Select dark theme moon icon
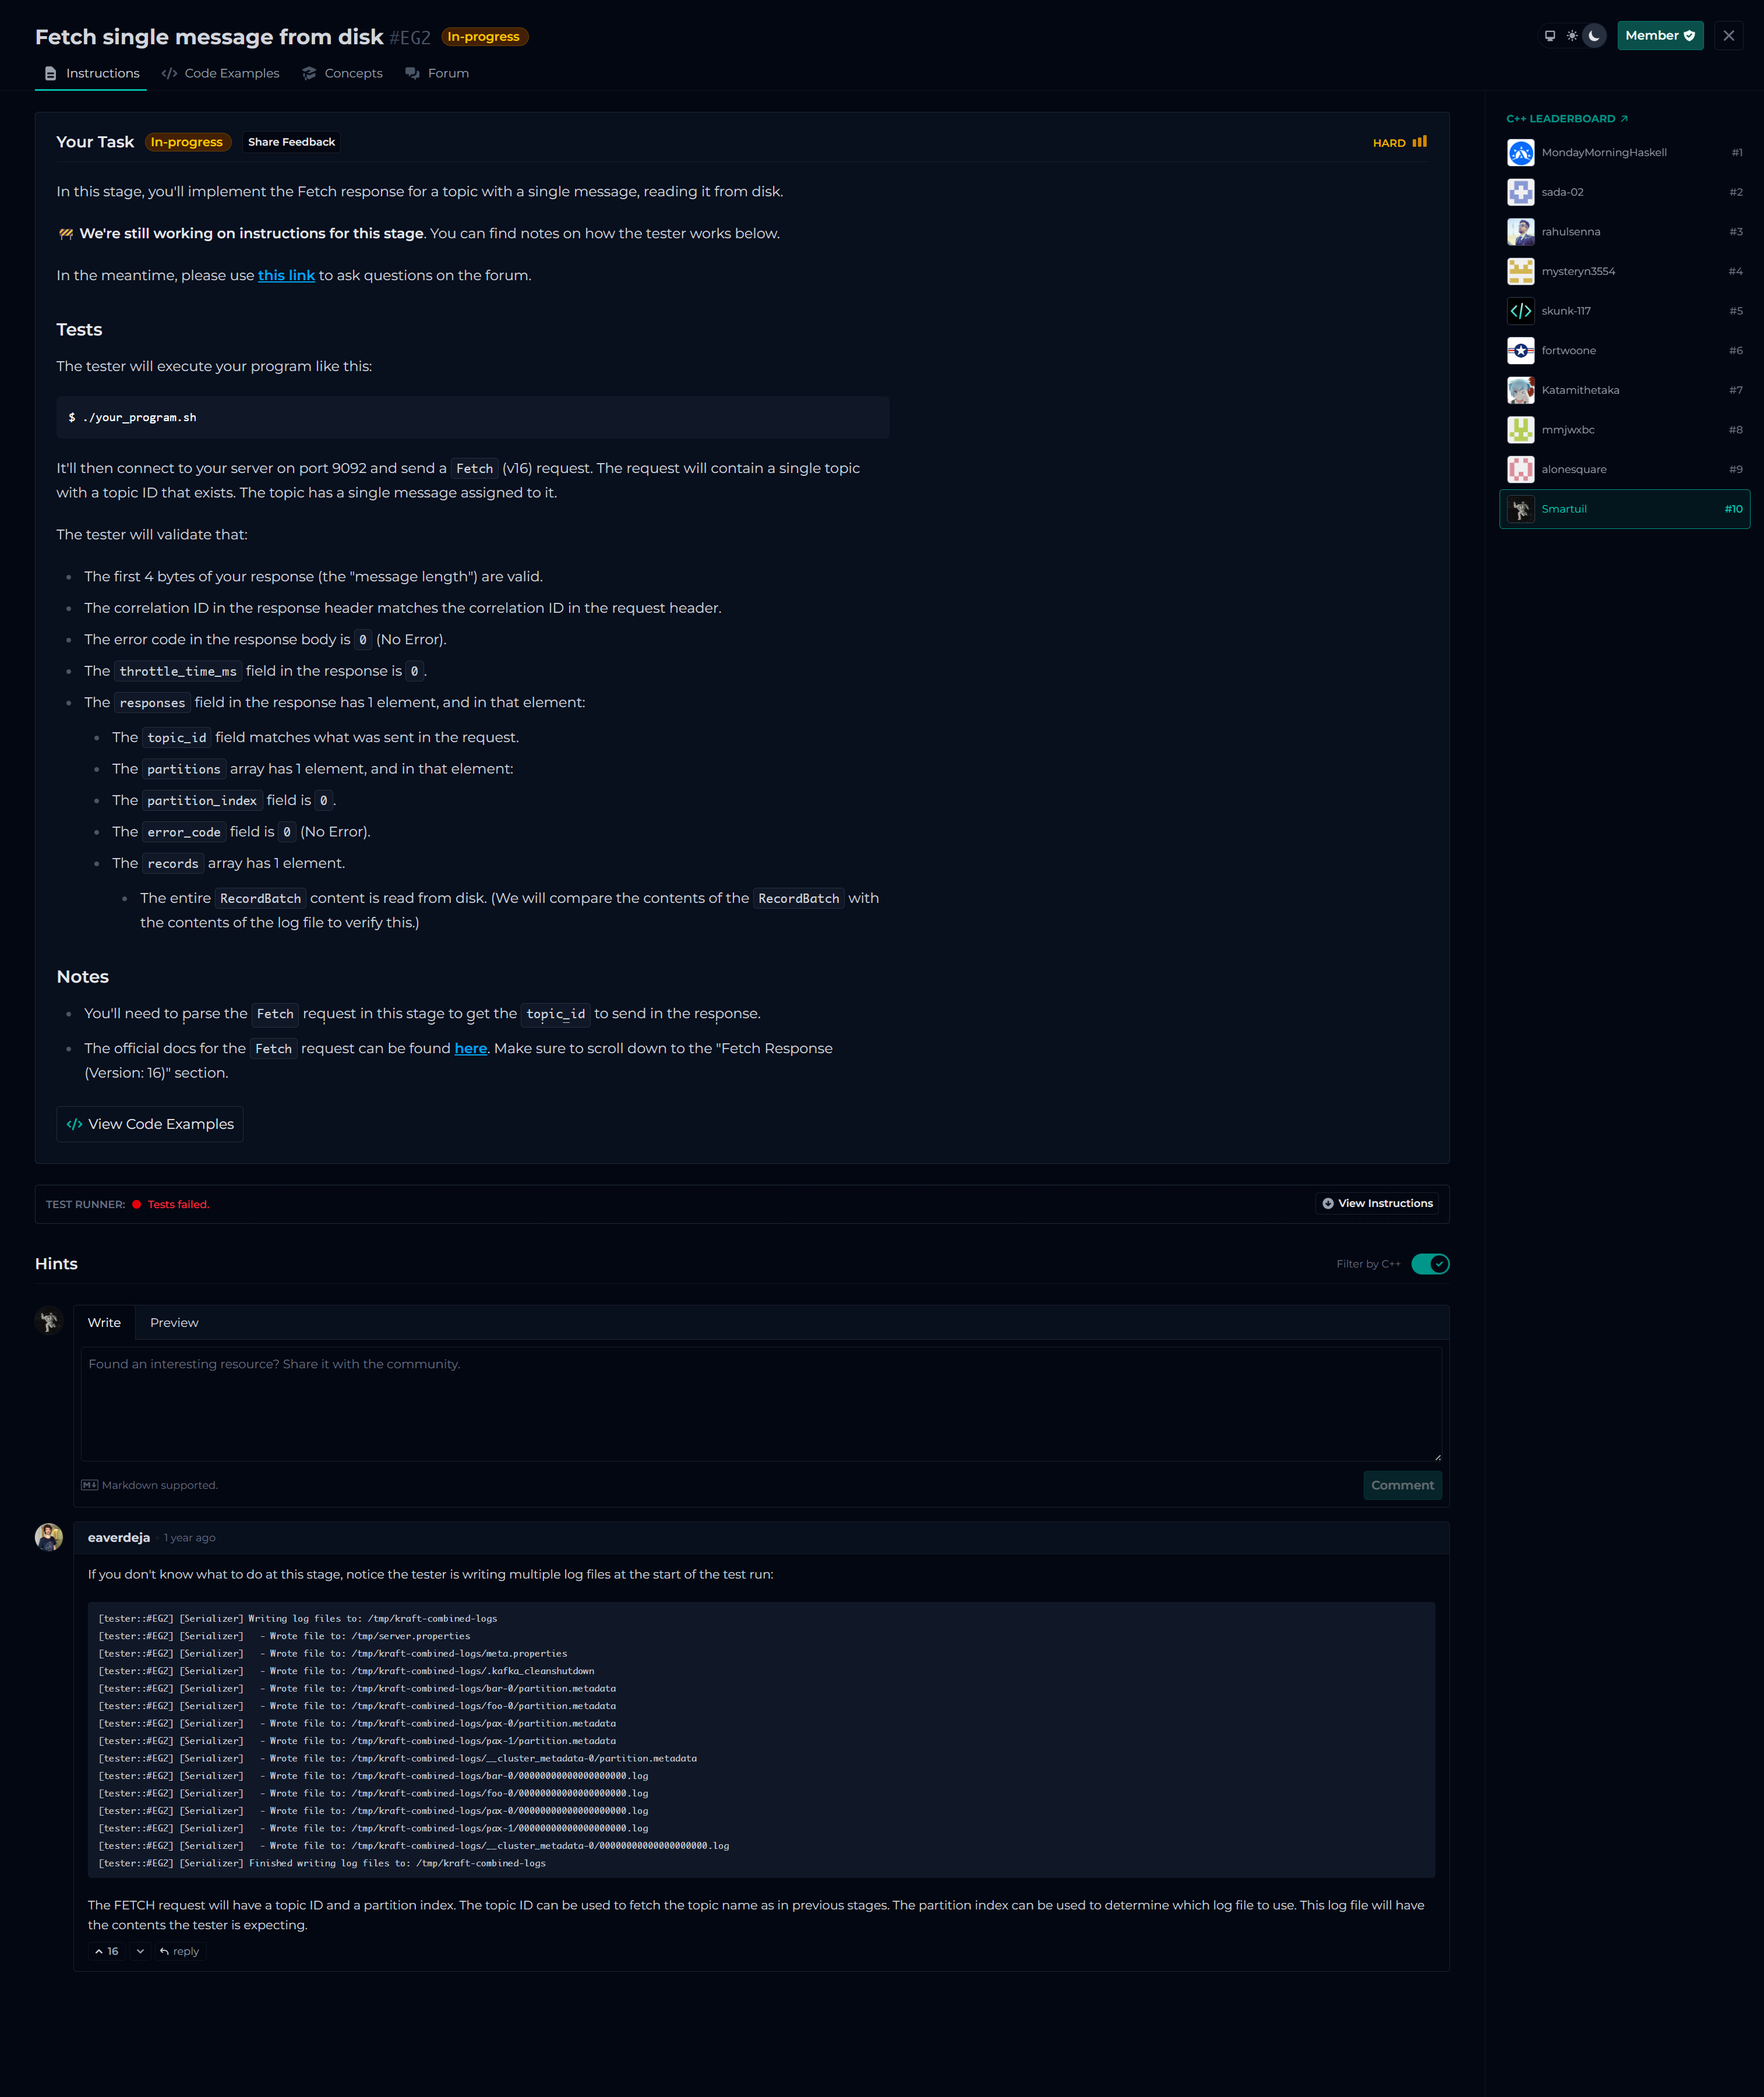The image size is (1764, 2097). tap(1594, 36)
